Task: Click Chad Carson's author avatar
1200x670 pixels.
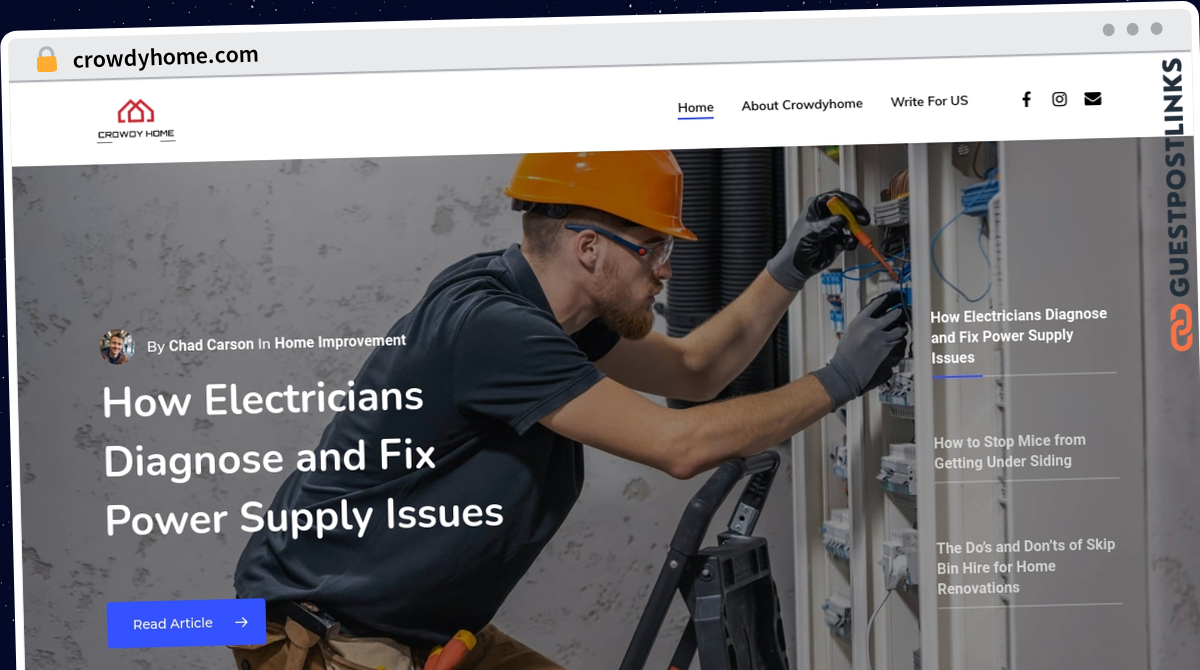Action: (x=117, y=346)
